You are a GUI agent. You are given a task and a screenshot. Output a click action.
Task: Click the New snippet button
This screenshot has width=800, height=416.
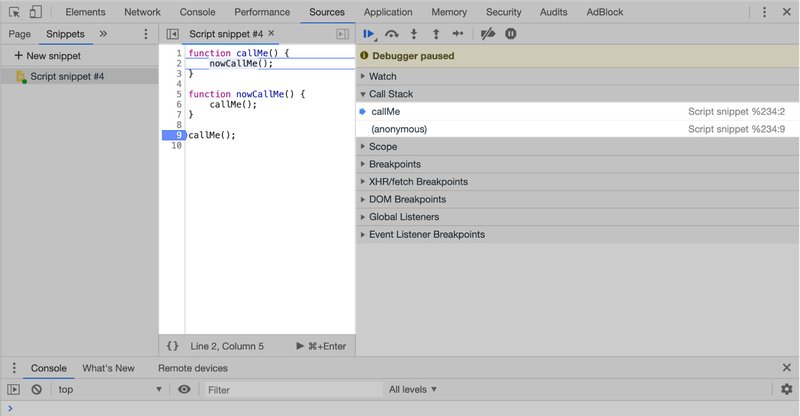point(47,56)
